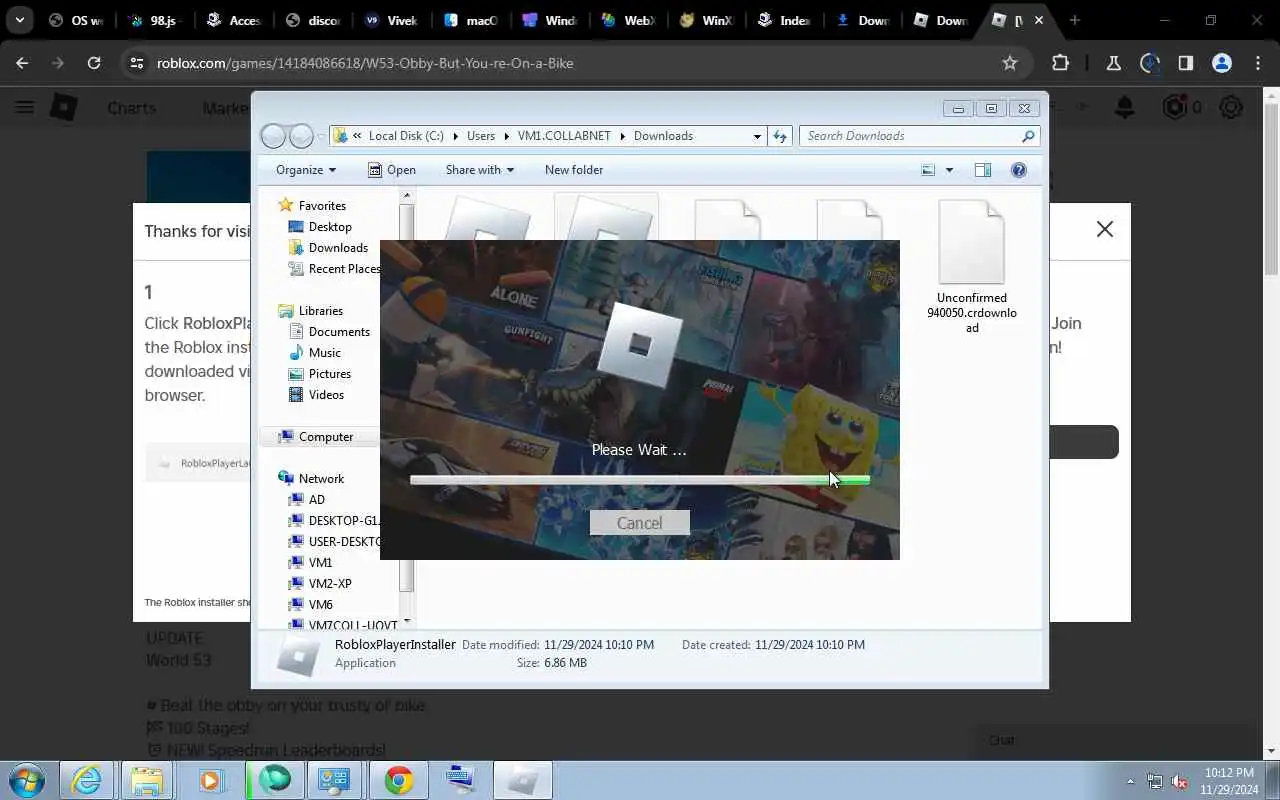Open Organize menu in Explorer
The image size is (1280, 800).
[x=306, y=170]
